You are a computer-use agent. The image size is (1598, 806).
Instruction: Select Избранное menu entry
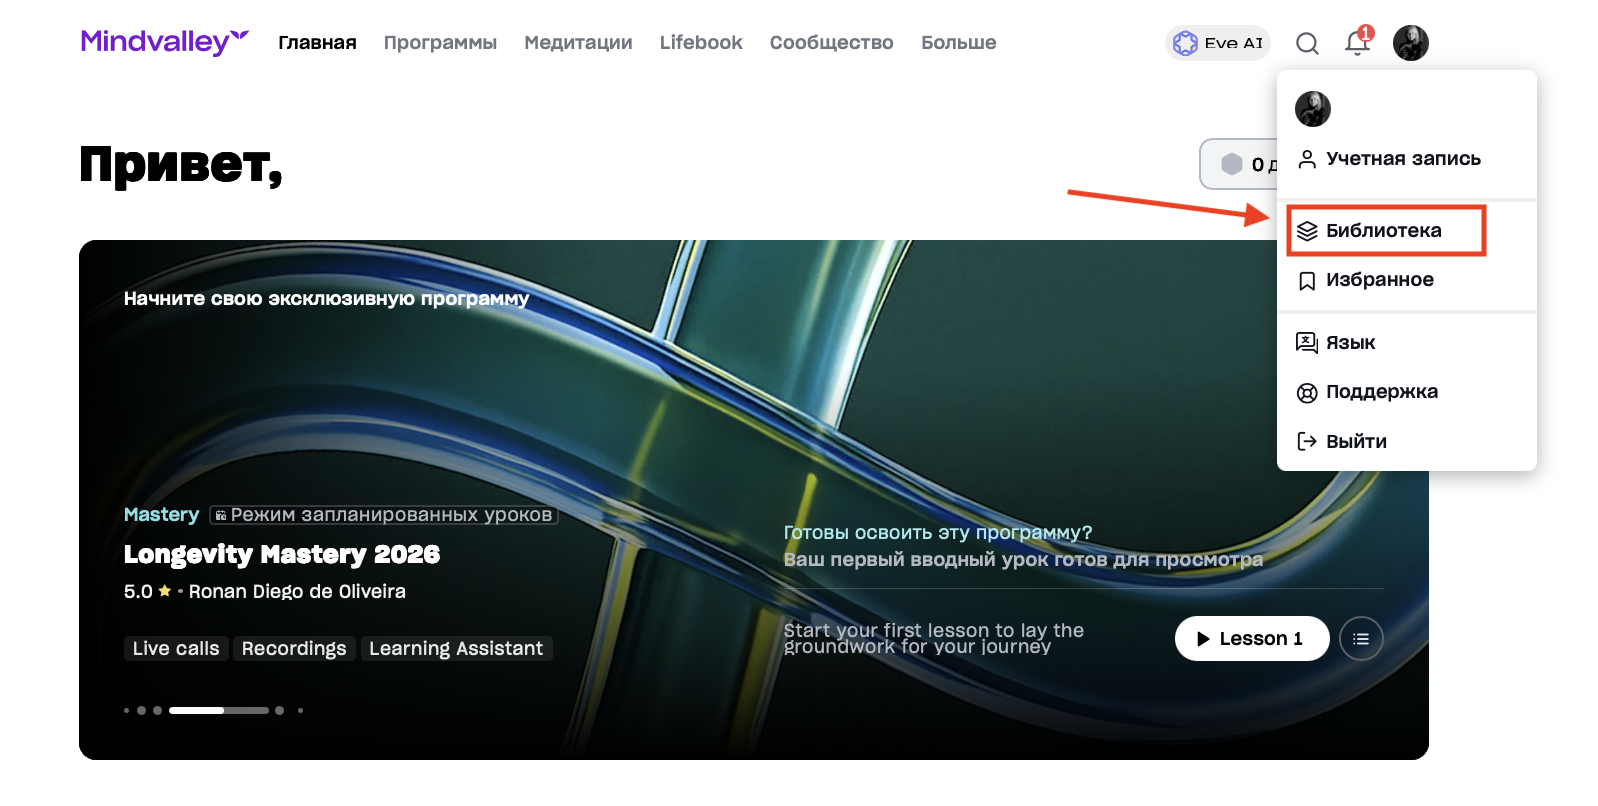(x=1407, y=280)
